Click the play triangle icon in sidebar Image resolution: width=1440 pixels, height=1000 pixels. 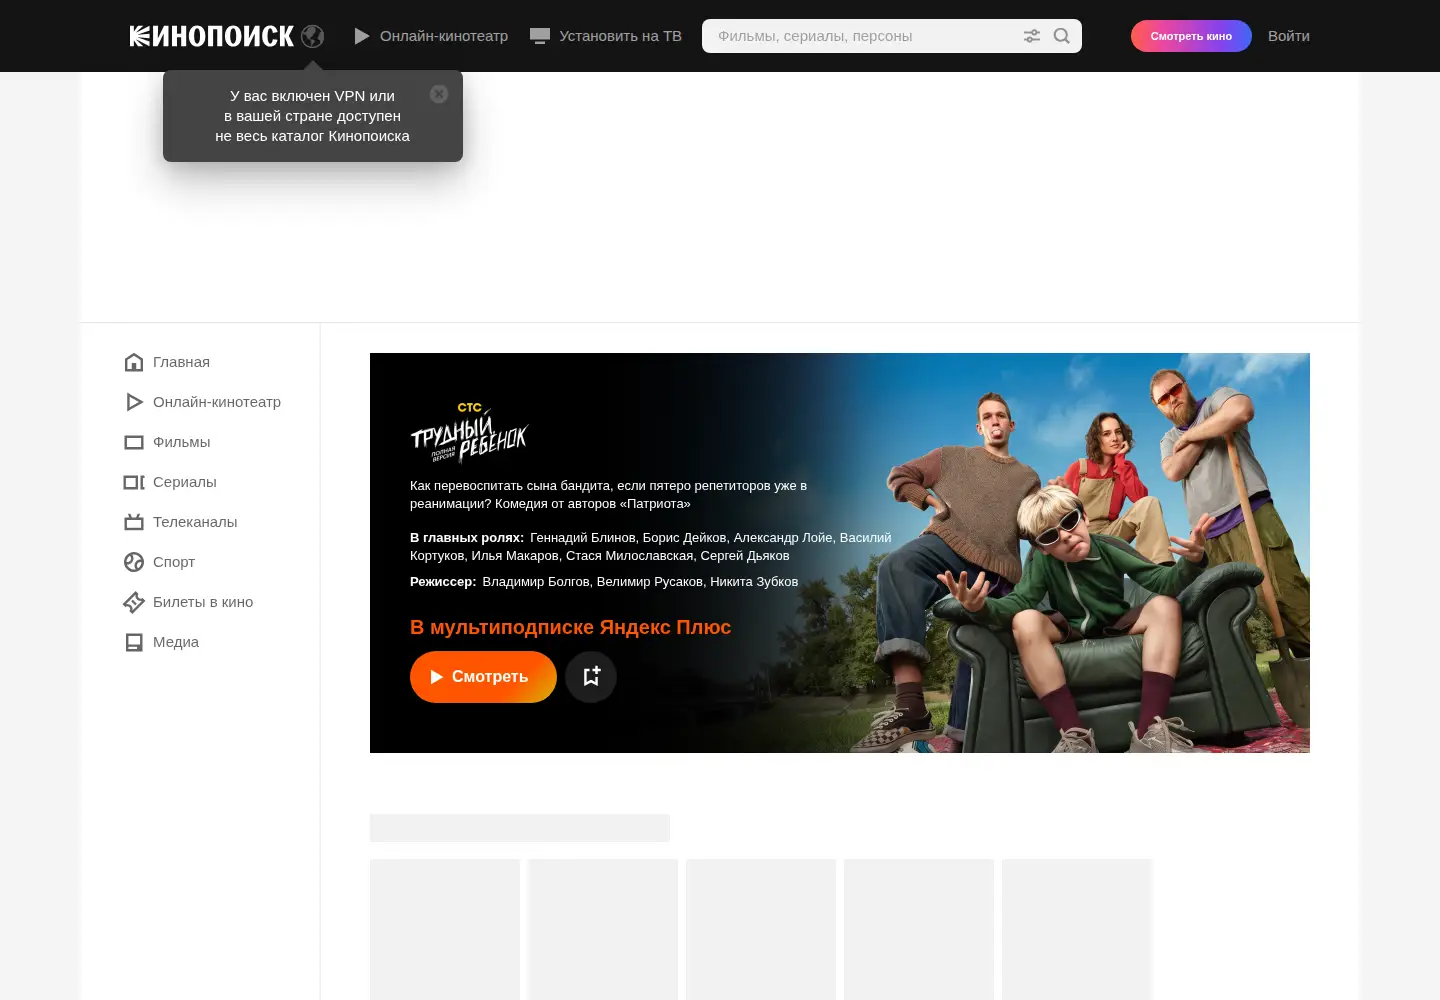[134, 402]
